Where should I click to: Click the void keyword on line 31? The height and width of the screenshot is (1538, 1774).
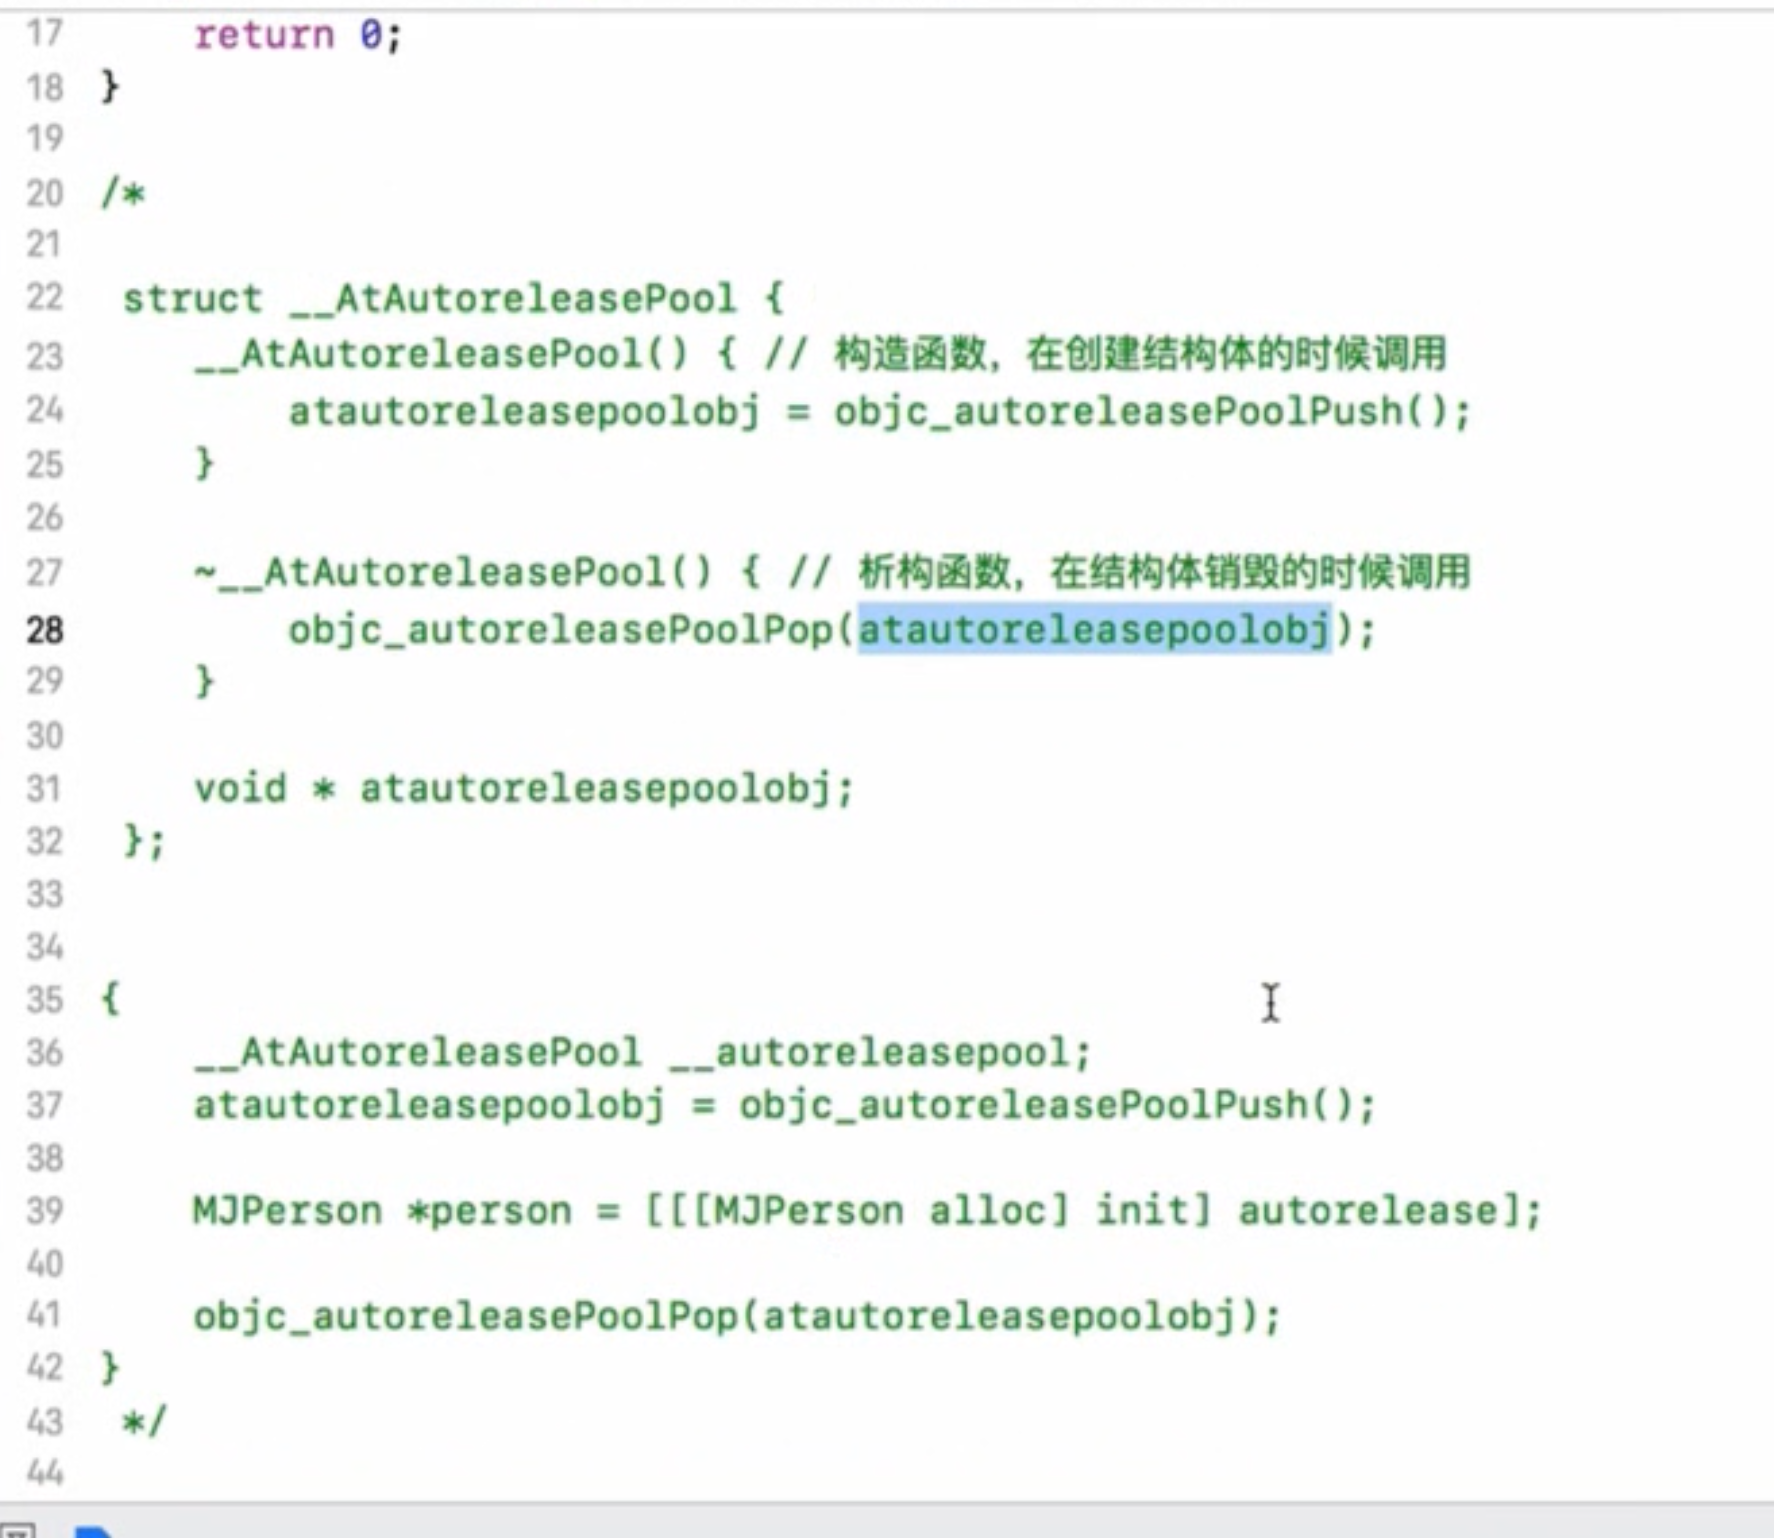pos(240,789)
